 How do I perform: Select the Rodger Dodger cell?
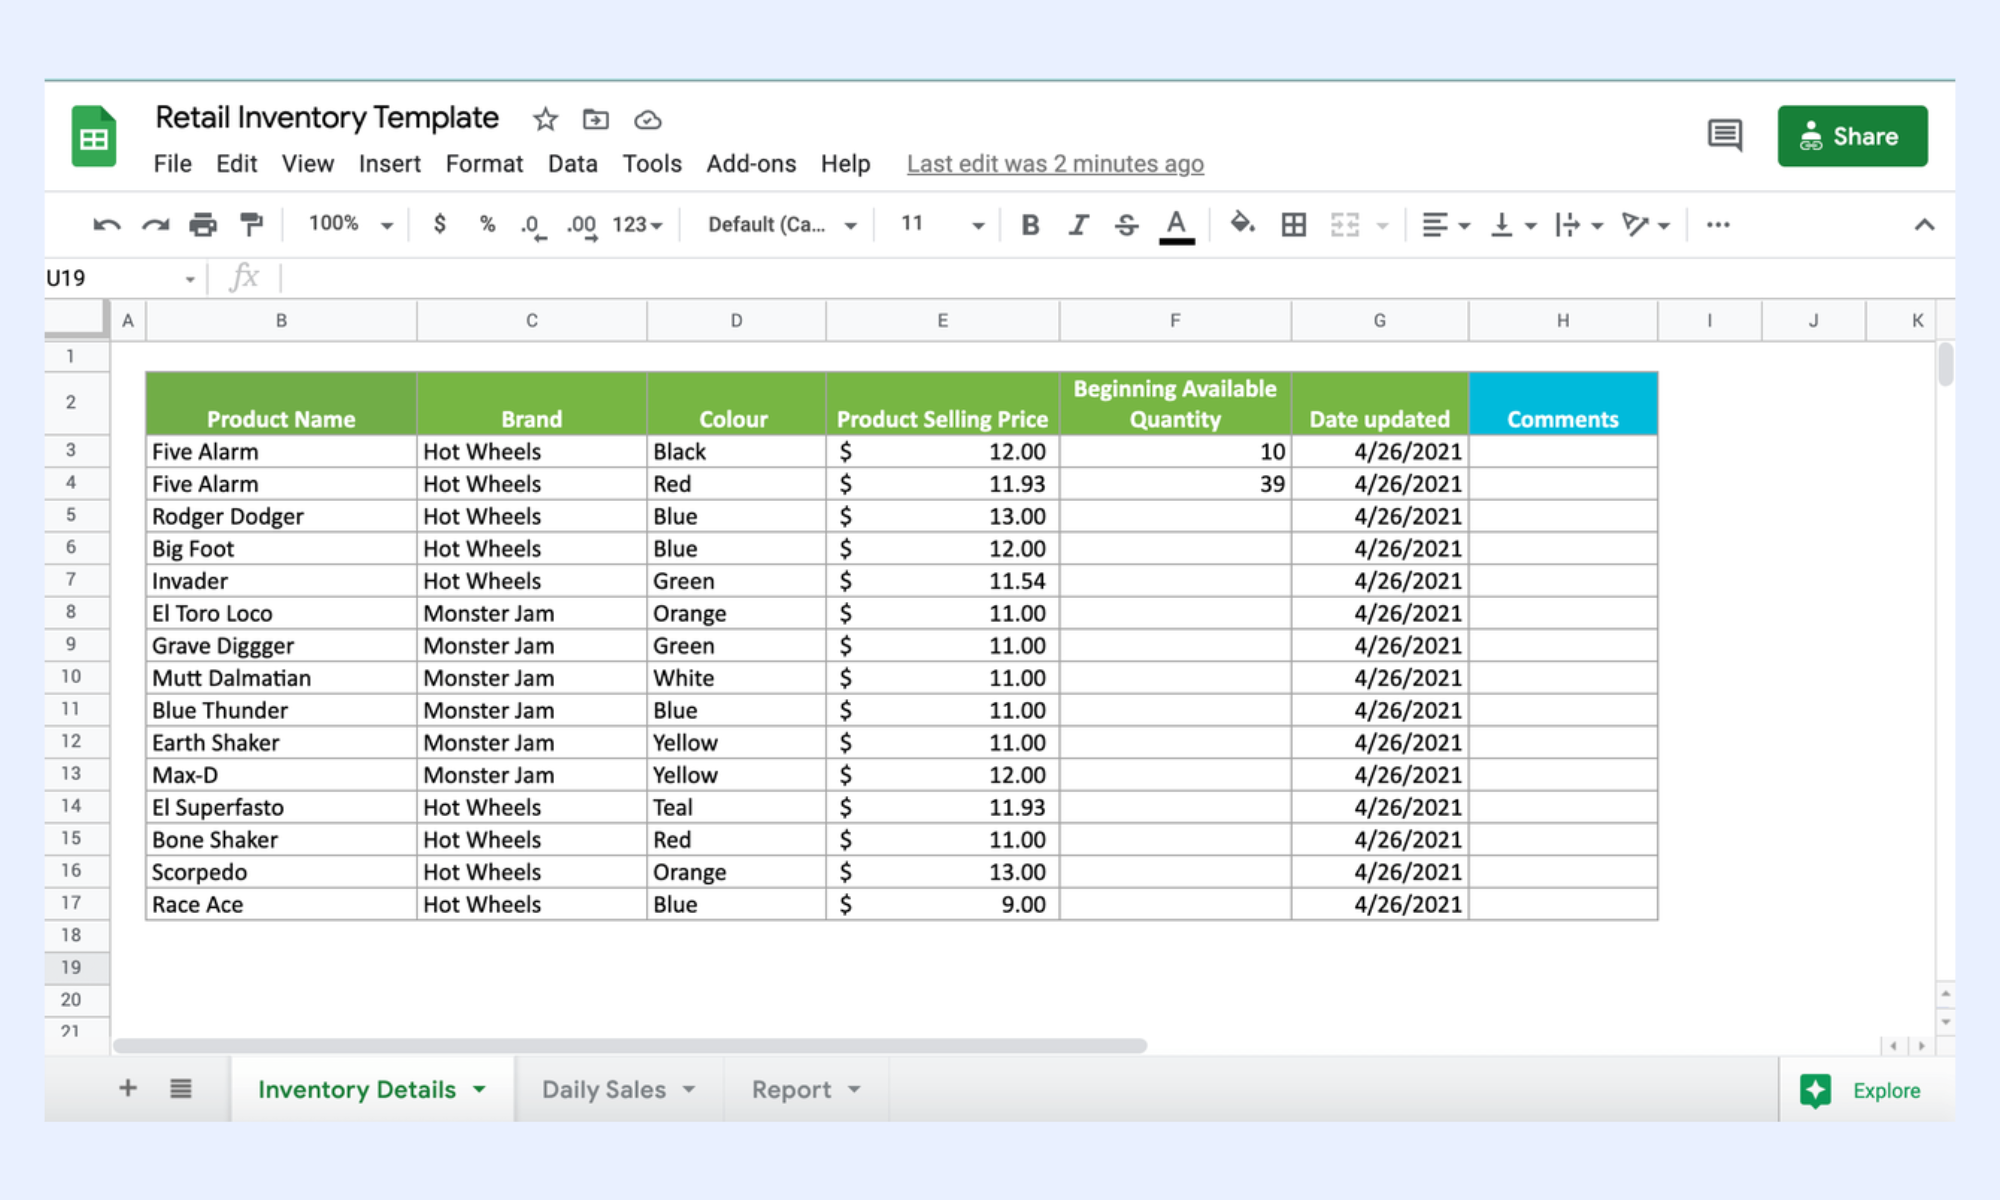(x=281, y=516)
